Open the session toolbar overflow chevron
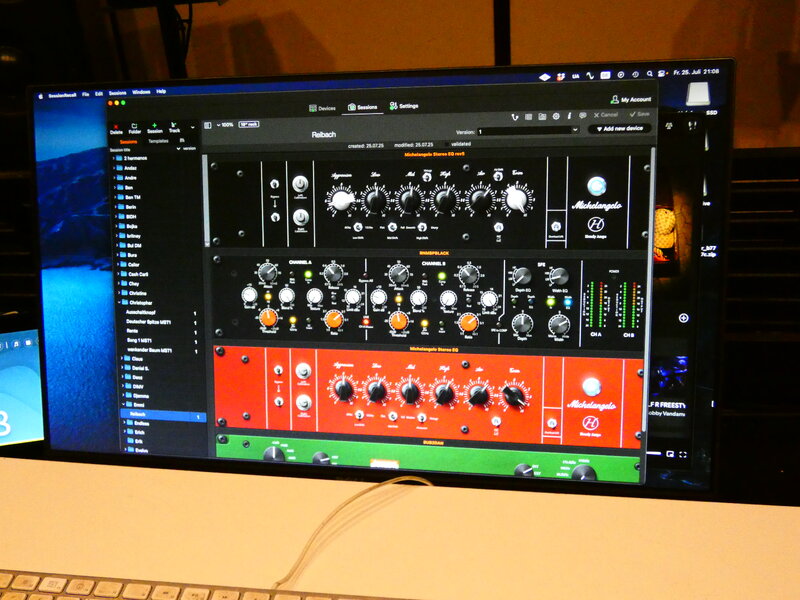Screen dimensions: 800x600 click(192, 127)
